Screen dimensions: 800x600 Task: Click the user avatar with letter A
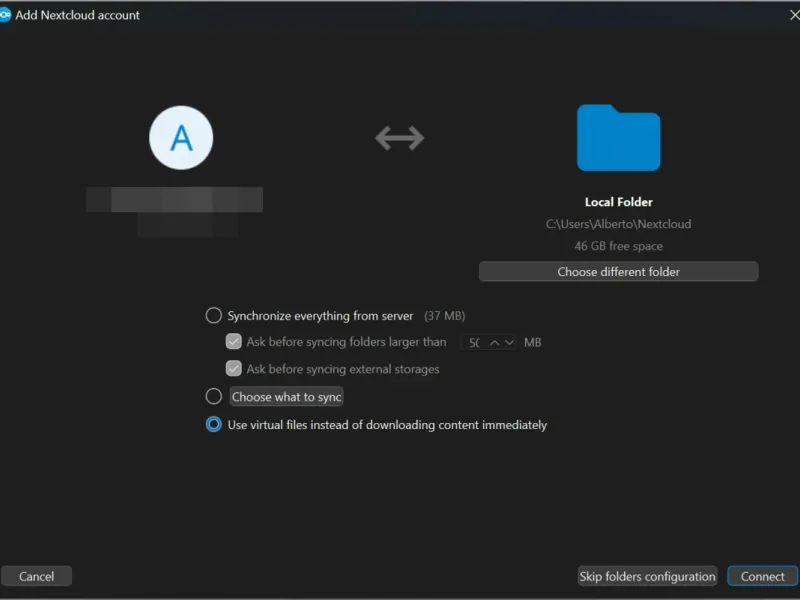[x=181, y=138]
